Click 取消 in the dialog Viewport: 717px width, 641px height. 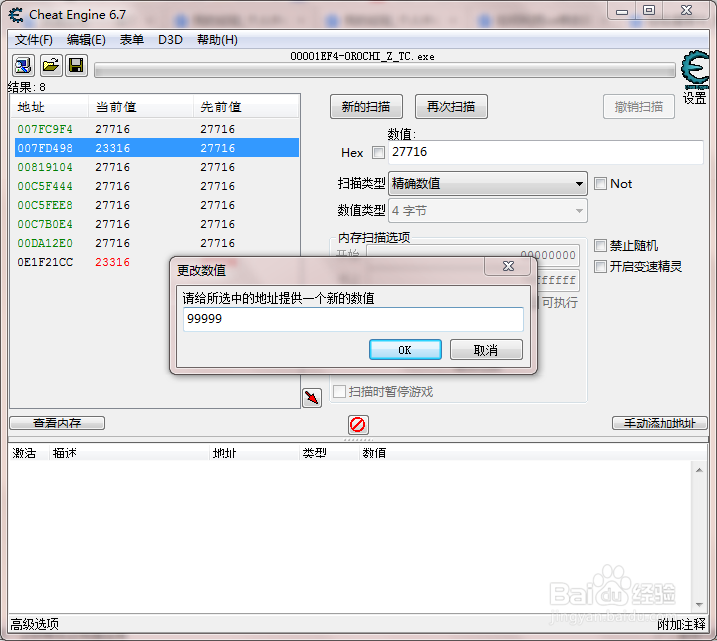486,350
